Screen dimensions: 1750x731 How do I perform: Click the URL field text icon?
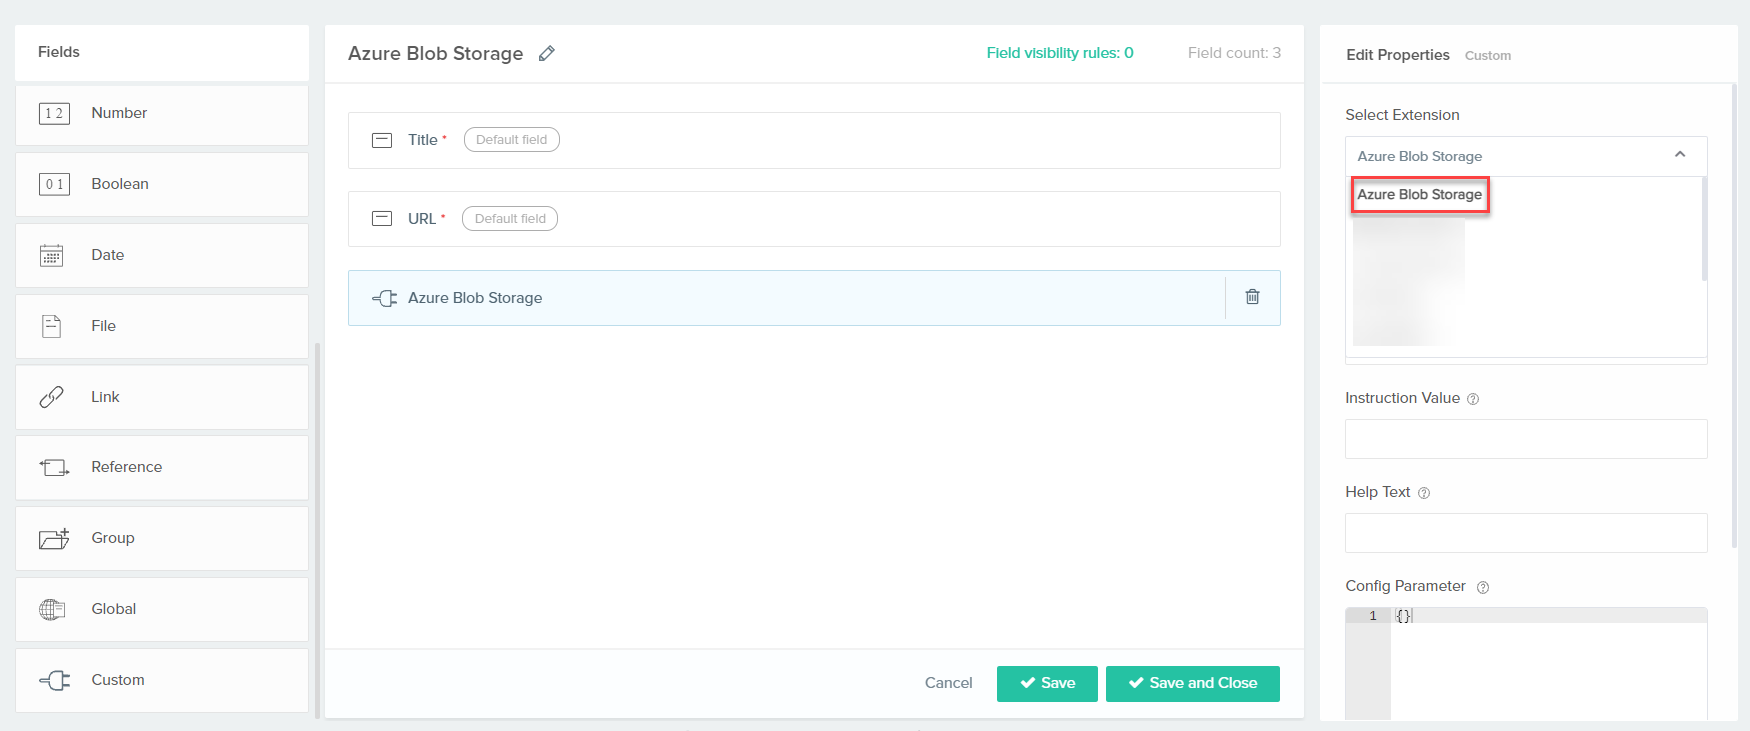[382, 219]
